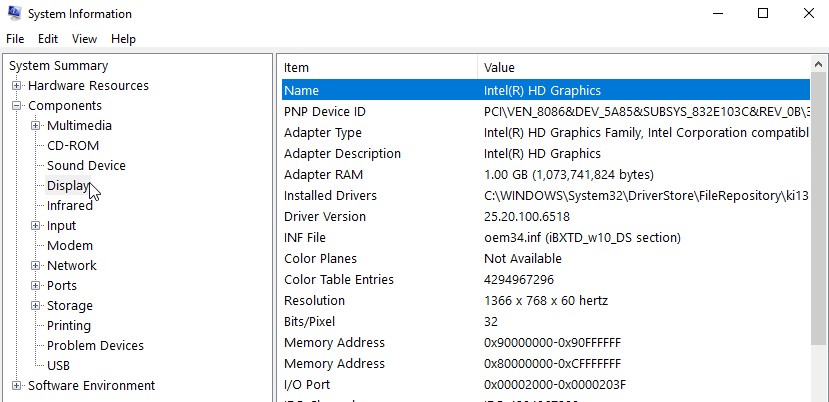Open the File menu

coord(15,39)
